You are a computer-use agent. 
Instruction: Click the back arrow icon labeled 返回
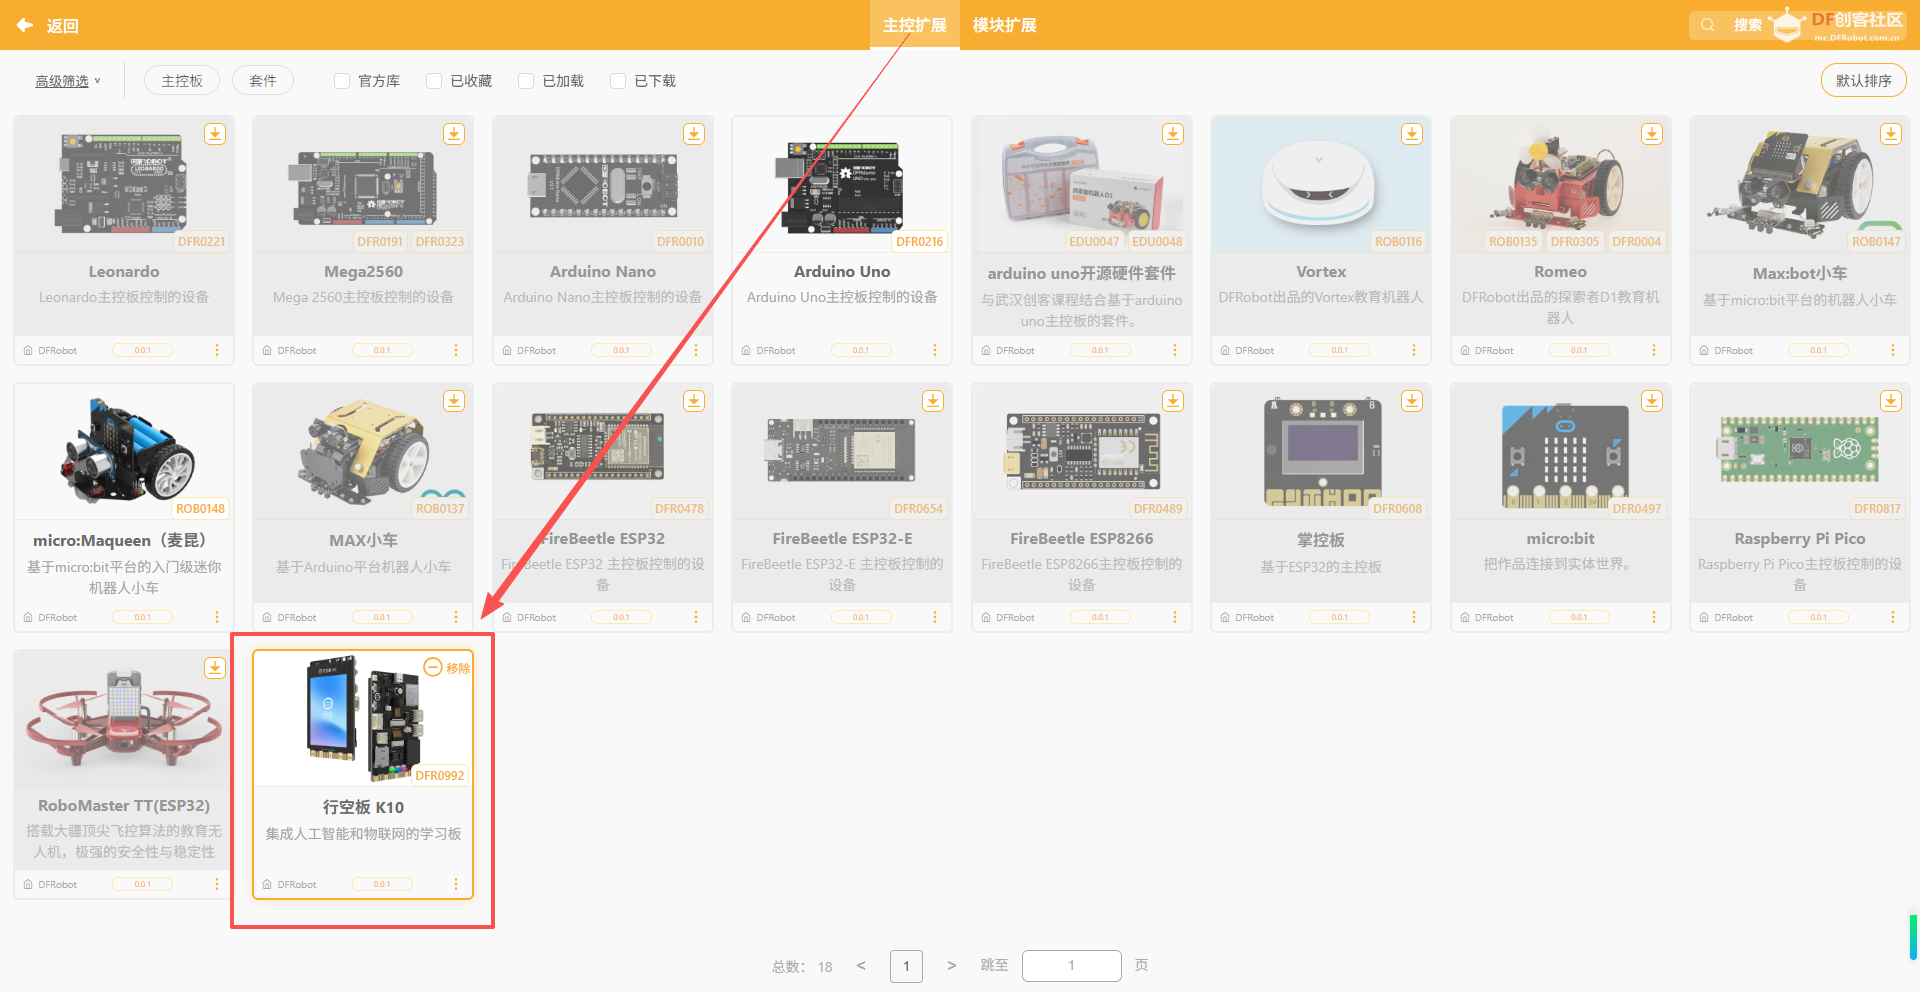coord(26,25)
